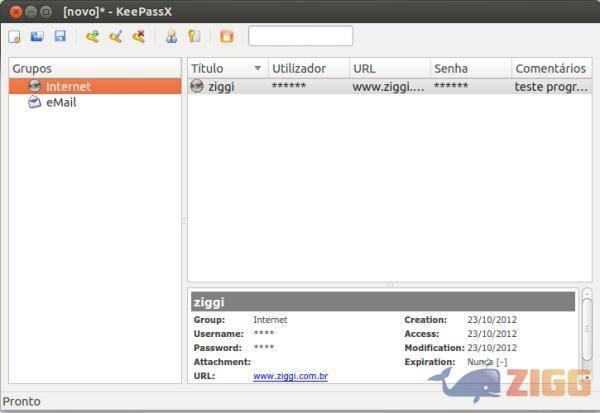This screenshot has width=600, height=413.
Task: Click the Comentários column header
Action: coord(550,68)
